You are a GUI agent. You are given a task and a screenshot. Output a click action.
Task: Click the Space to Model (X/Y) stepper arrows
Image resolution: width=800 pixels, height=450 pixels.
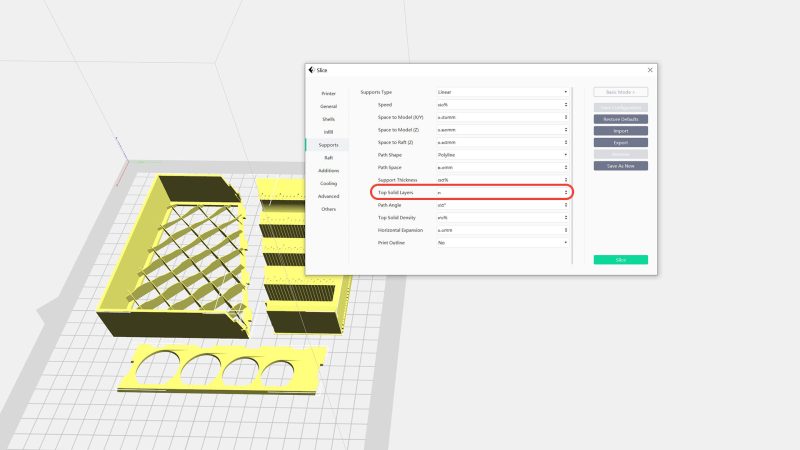[x=566, y=117]
